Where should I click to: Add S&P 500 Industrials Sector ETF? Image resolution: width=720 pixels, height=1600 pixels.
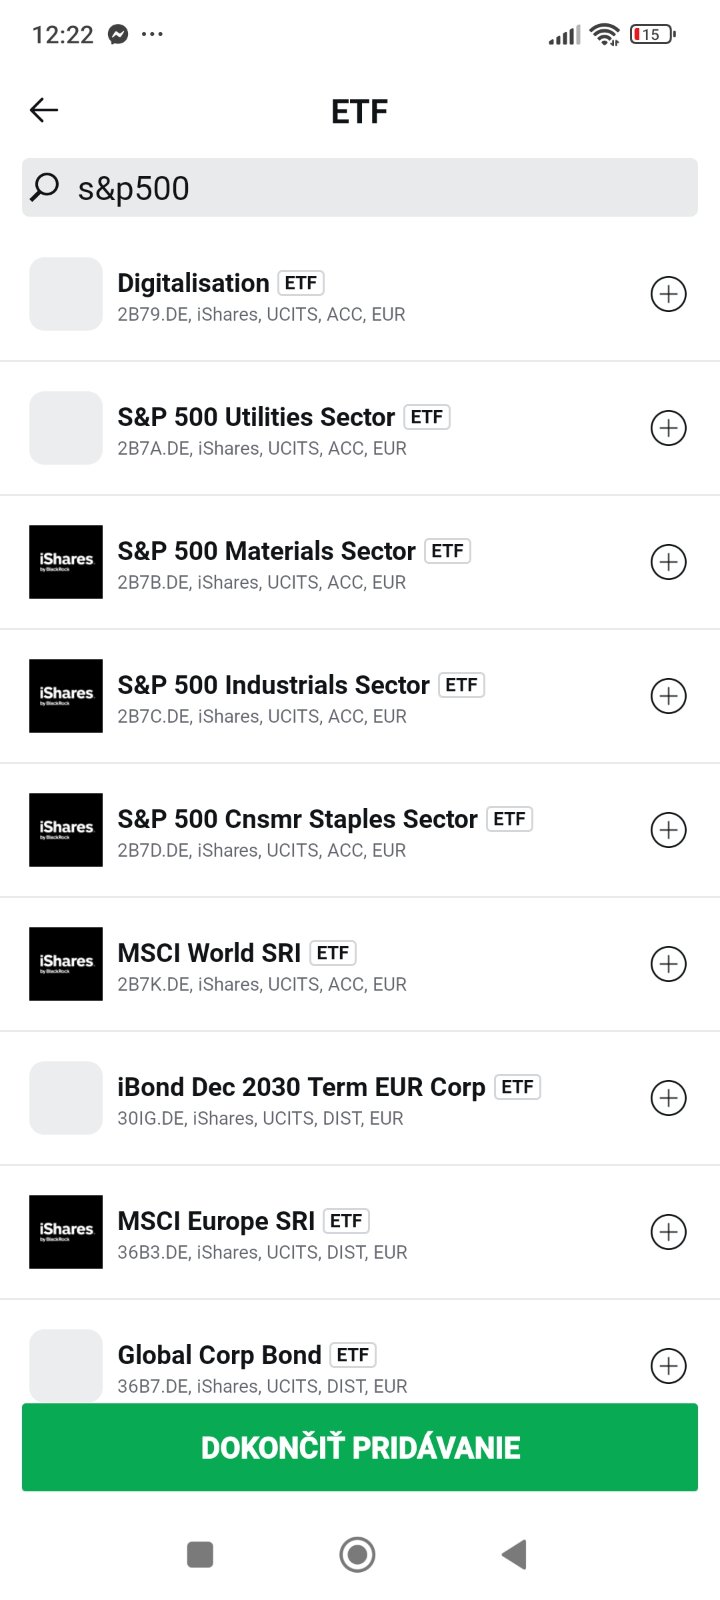point(668,696)
